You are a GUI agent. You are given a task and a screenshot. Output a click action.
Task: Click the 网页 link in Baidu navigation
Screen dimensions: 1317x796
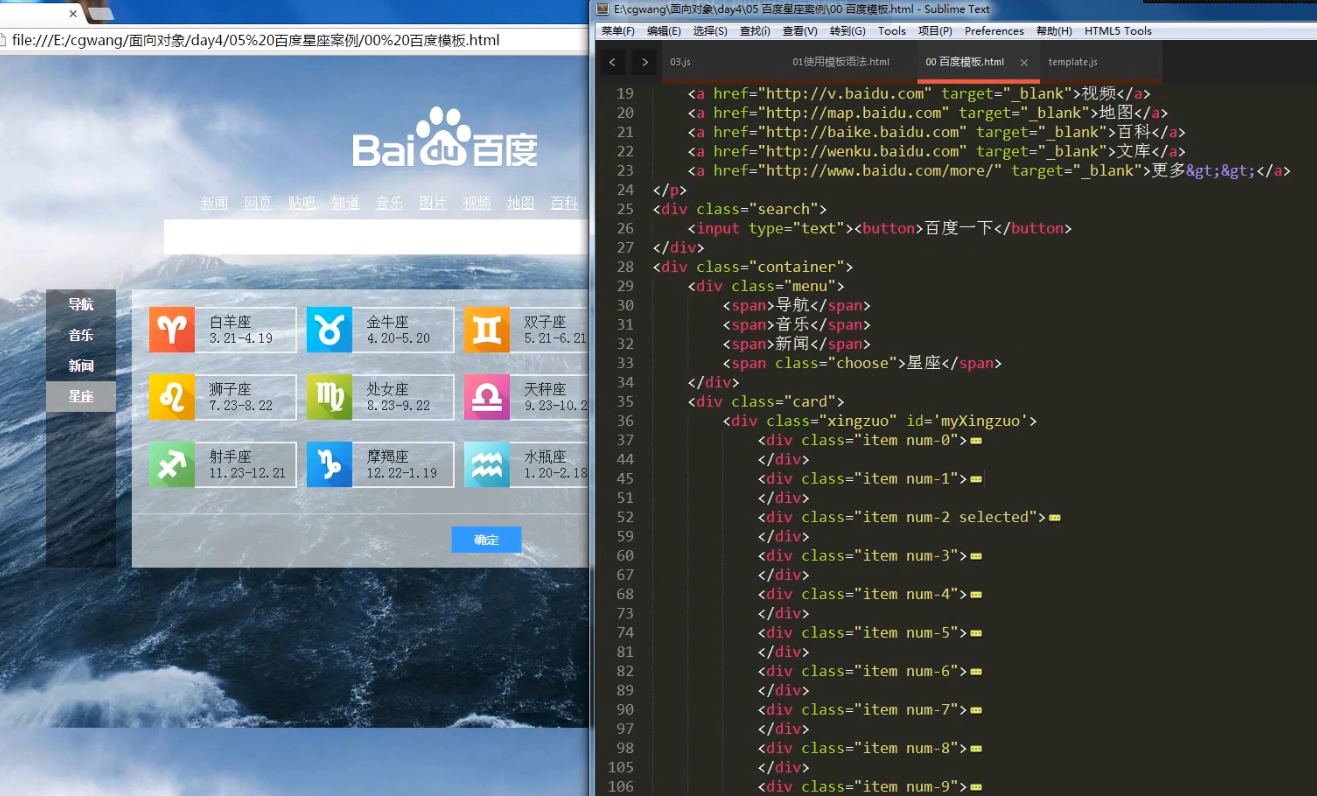[x=258, y=203]
